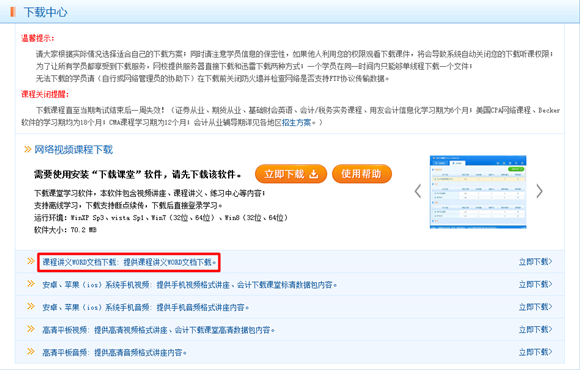Click the red 课程关闭提醒 heading
This screenshot has width=580, height=370.
click(x=45, y=94)
